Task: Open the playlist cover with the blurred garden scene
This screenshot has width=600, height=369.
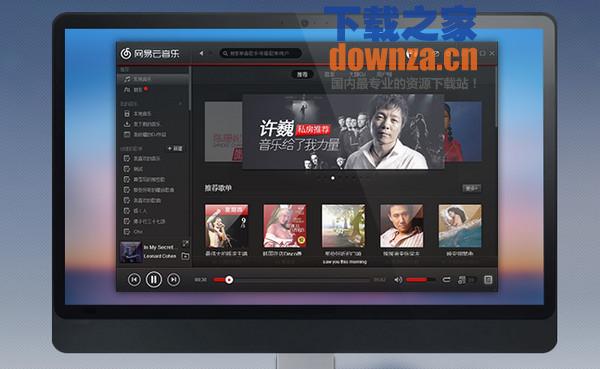Action: click(x=343, y=226)
